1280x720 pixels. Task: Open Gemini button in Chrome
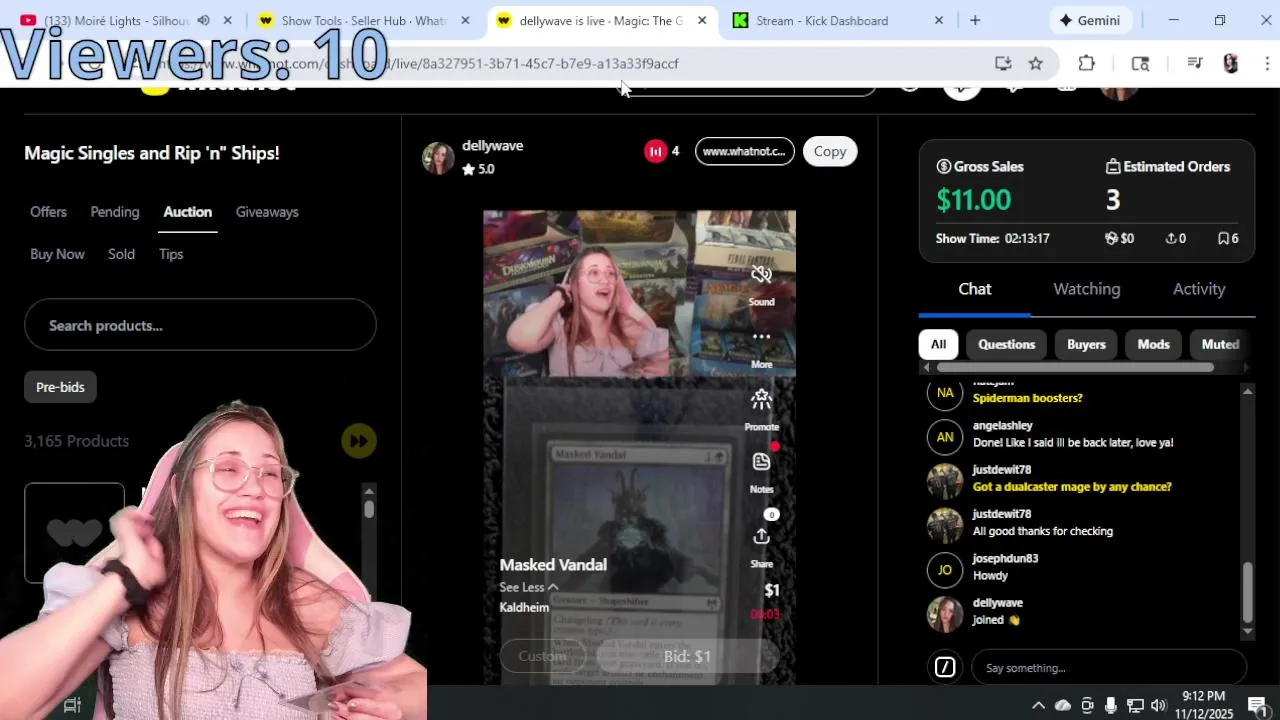coord(1091,20)
